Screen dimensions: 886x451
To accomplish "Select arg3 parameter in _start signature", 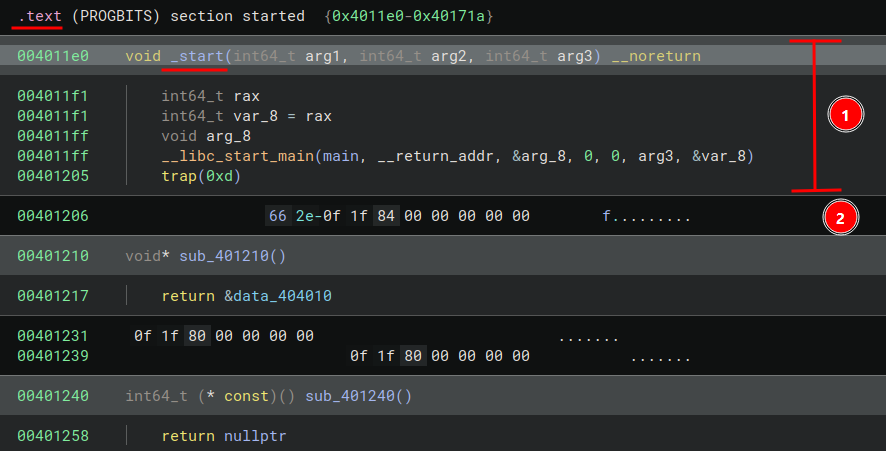I will click(x=573, y=56).
